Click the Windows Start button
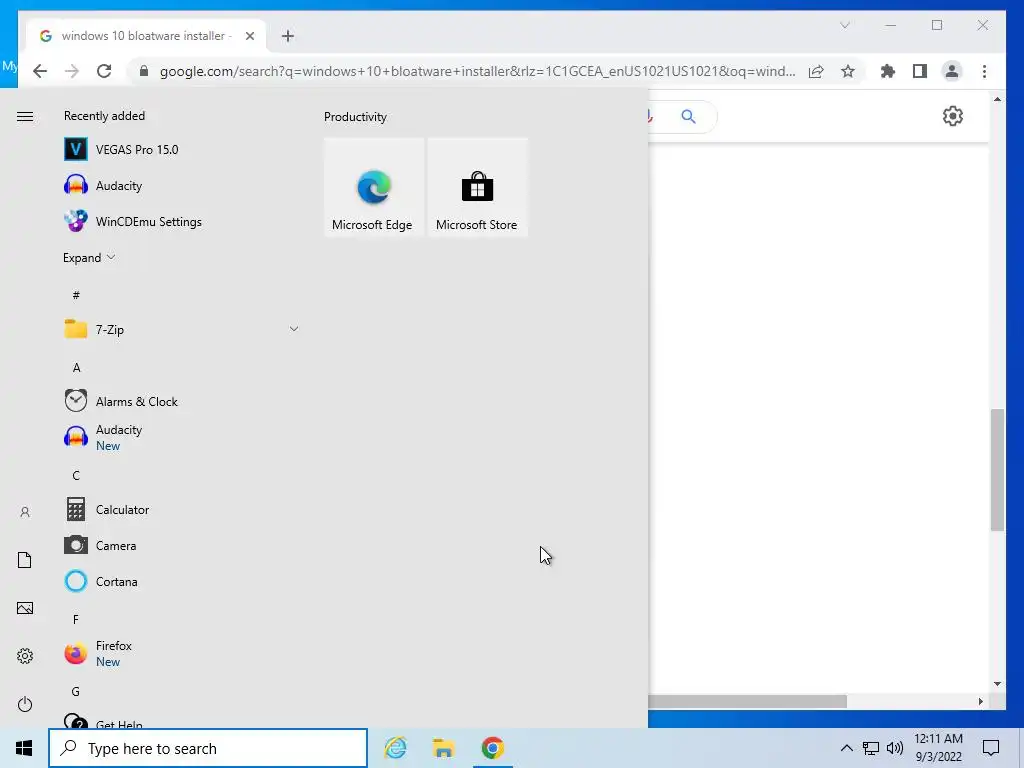Viewport: 1024px width, 768px height. 24,748
